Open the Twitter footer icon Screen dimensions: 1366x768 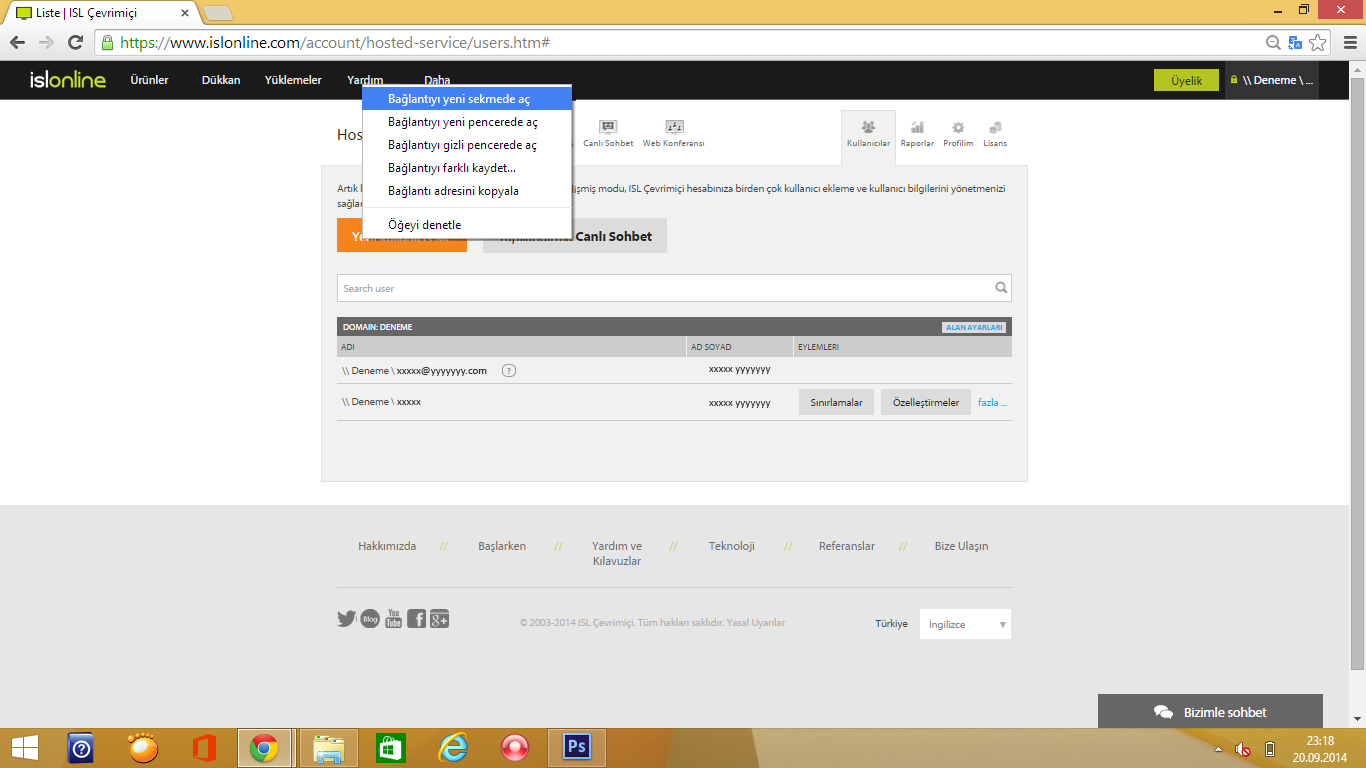coord(347,619)
